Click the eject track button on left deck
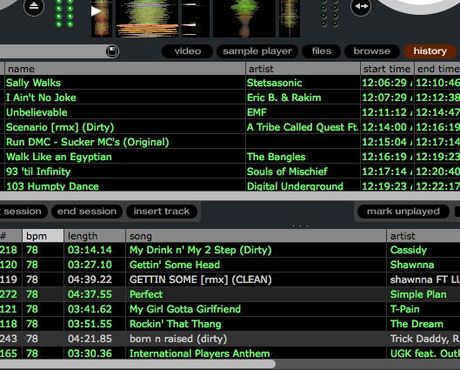Image resolution: width=460 pixels, height=370 pixels. point(34,6)
